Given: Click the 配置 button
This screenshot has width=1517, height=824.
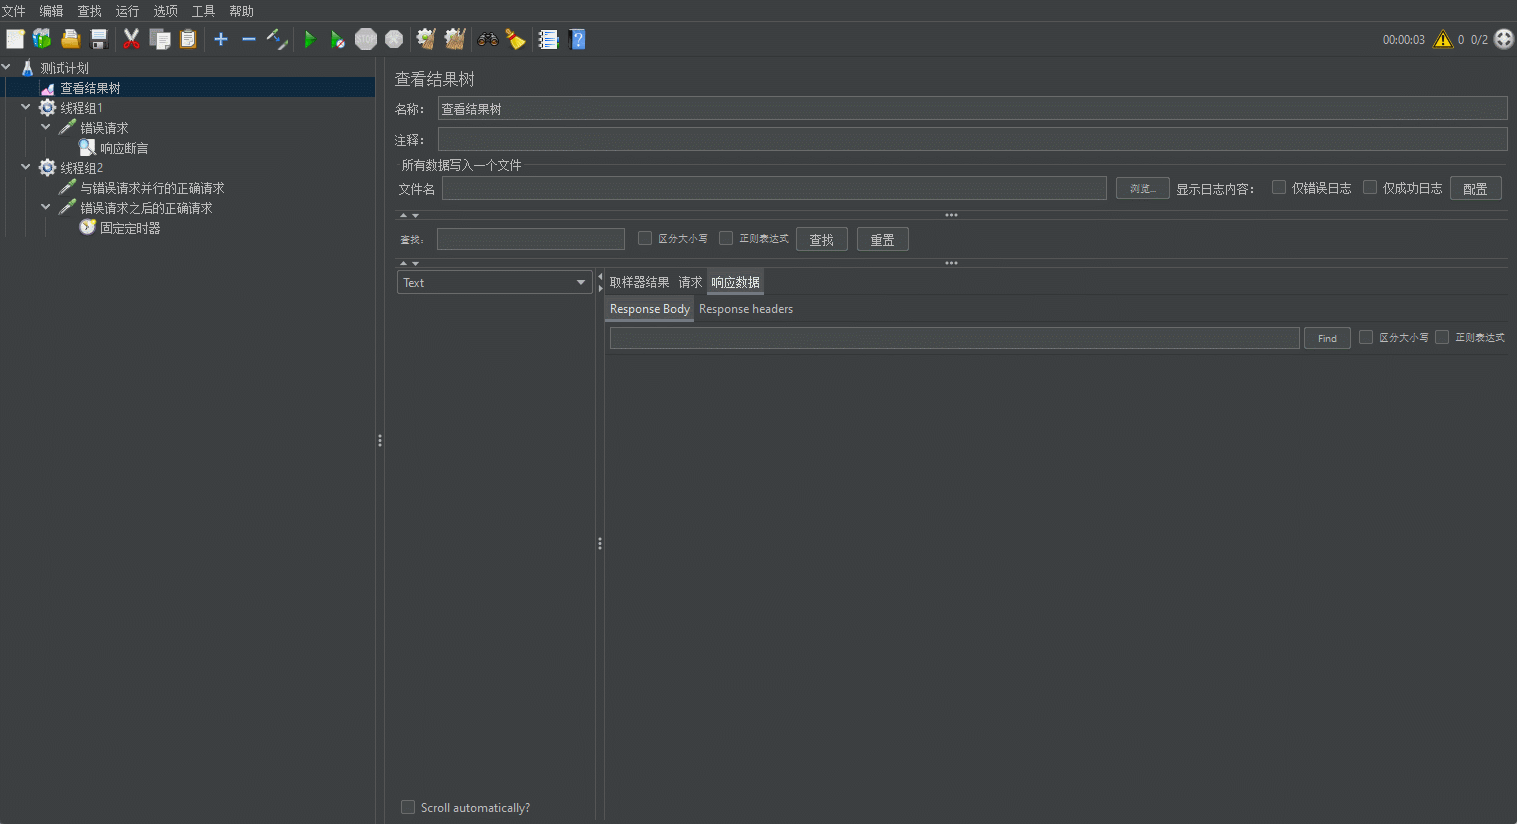Looking at the screenshot, I should 1475,188.
